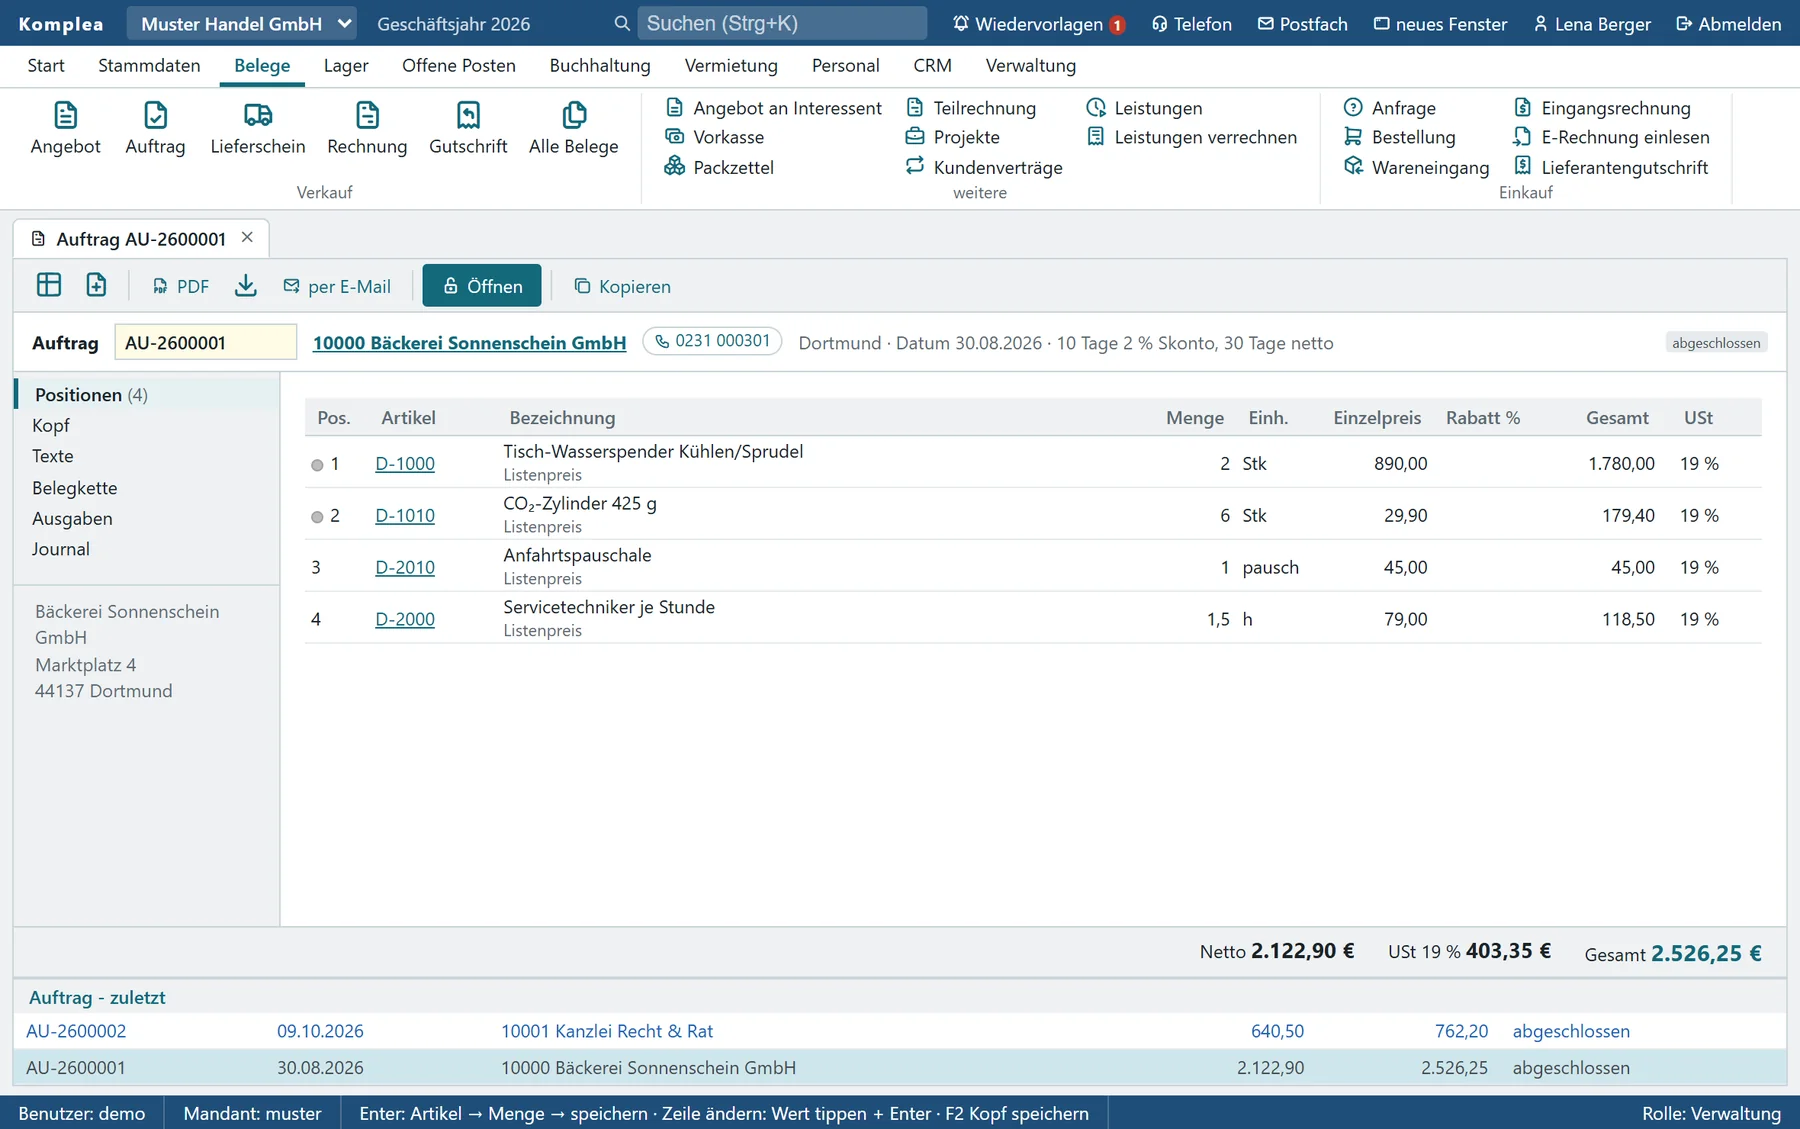Image resolution: width=1800 pixels, height=1129 pixels.
Task: Send the Auftrag per E-Mail
Action: pos(337,287)
